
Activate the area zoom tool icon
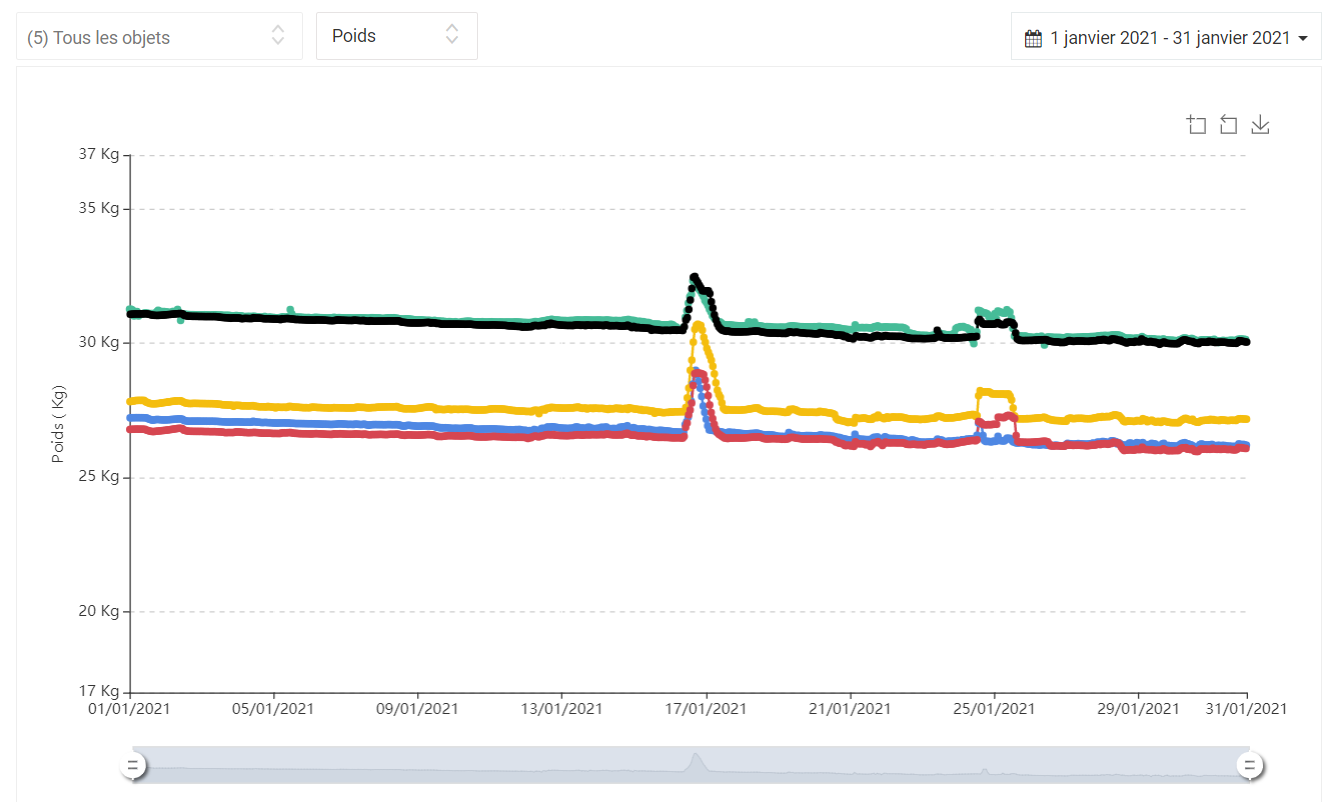[1196, 124]
